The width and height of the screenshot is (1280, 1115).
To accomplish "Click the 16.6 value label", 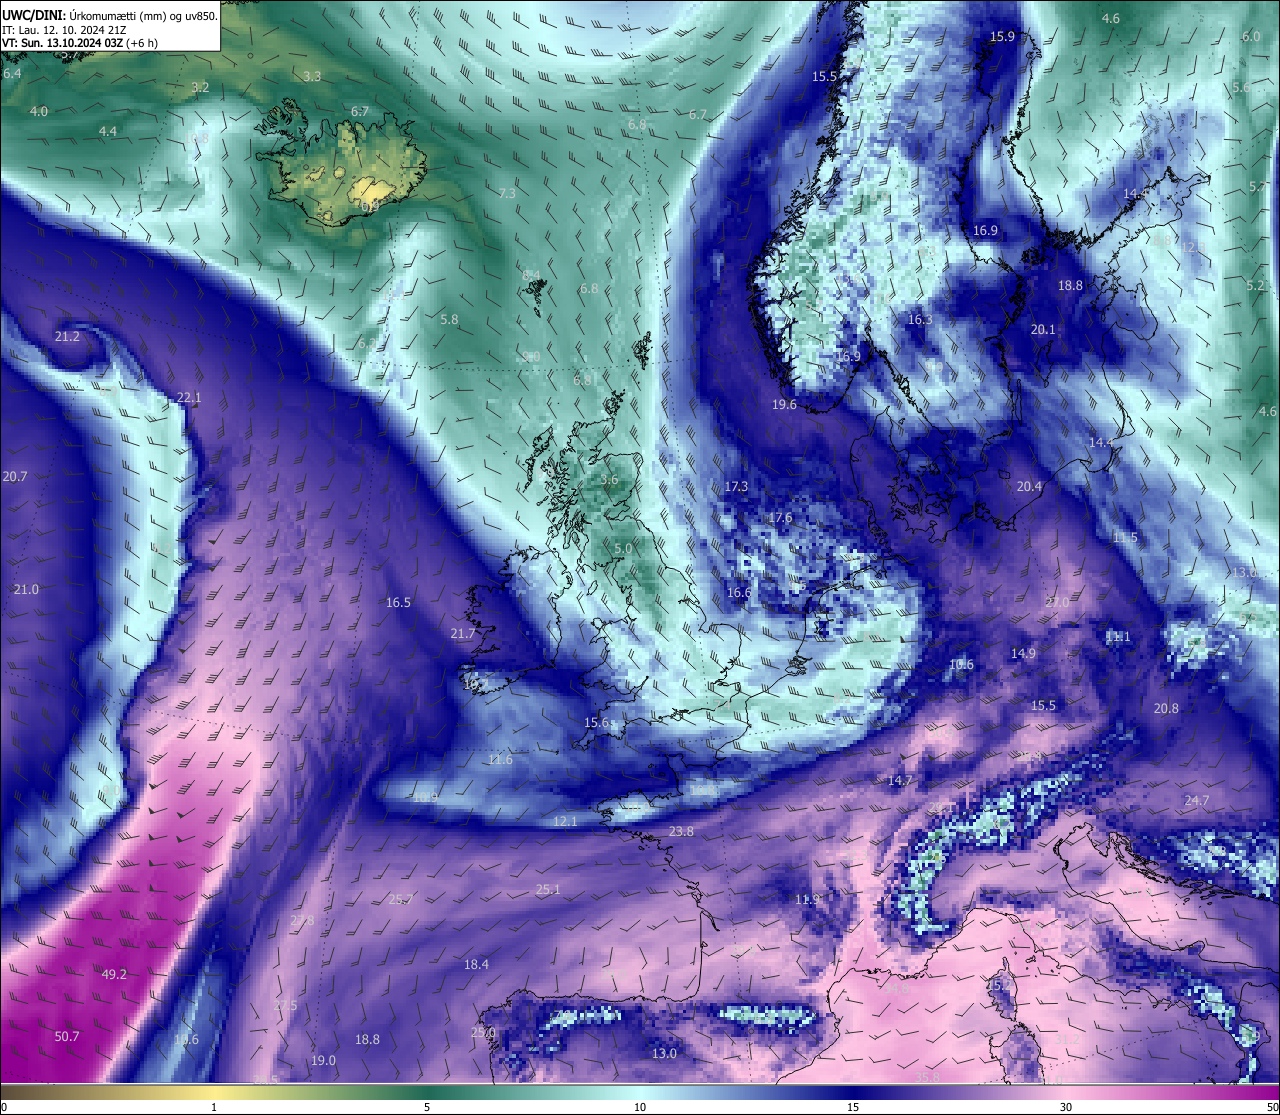I will [x=738, y=592].
